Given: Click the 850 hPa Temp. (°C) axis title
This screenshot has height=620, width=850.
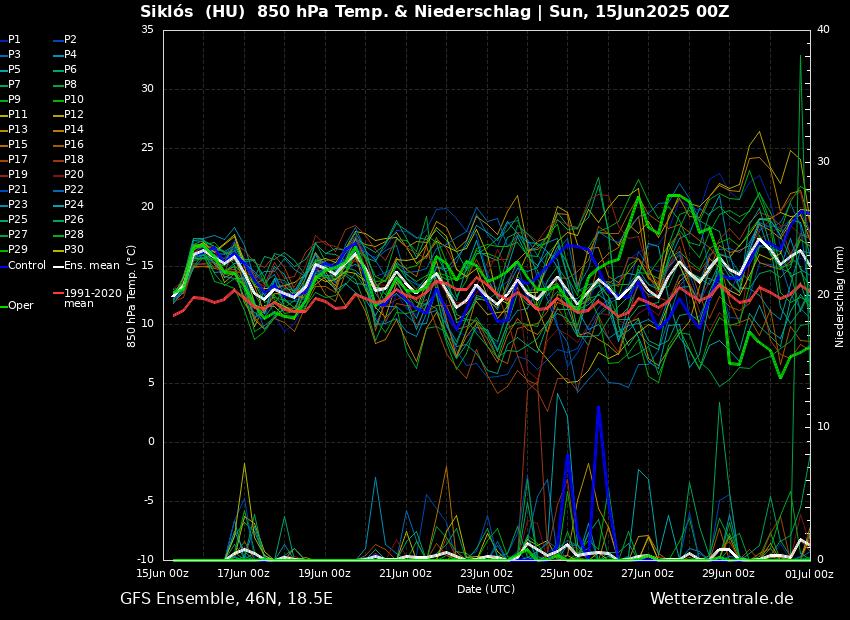Looking at the screenshot, I should [x=132, y=295].
